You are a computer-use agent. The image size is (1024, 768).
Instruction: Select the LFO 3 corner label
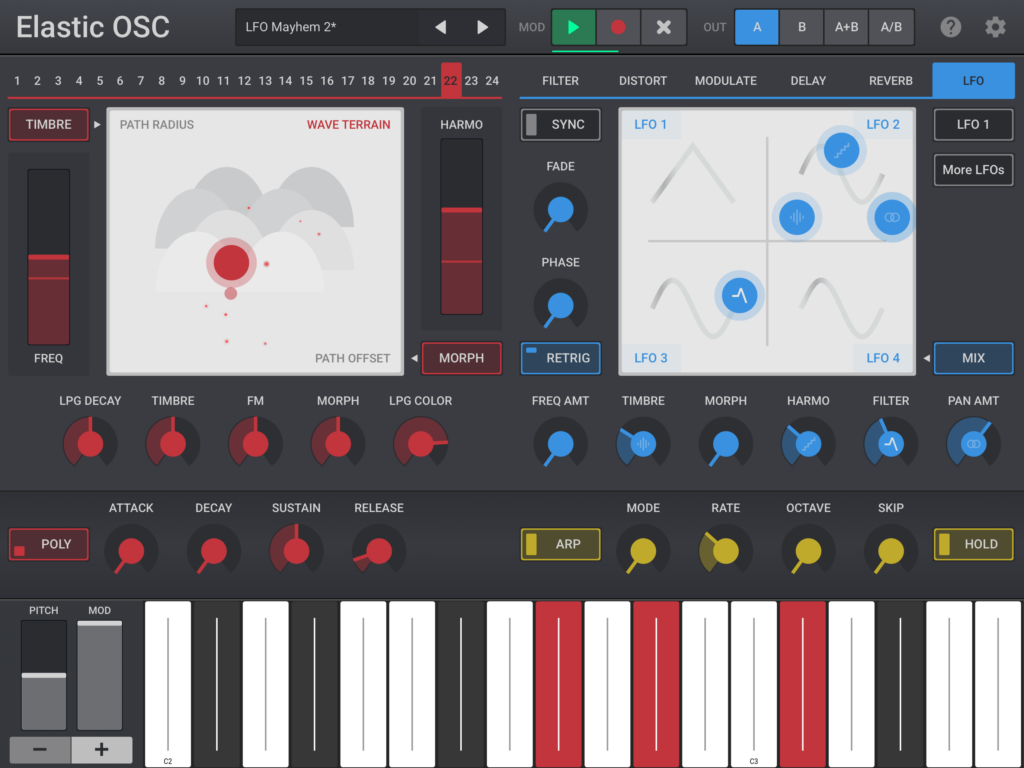coord(650,358)
